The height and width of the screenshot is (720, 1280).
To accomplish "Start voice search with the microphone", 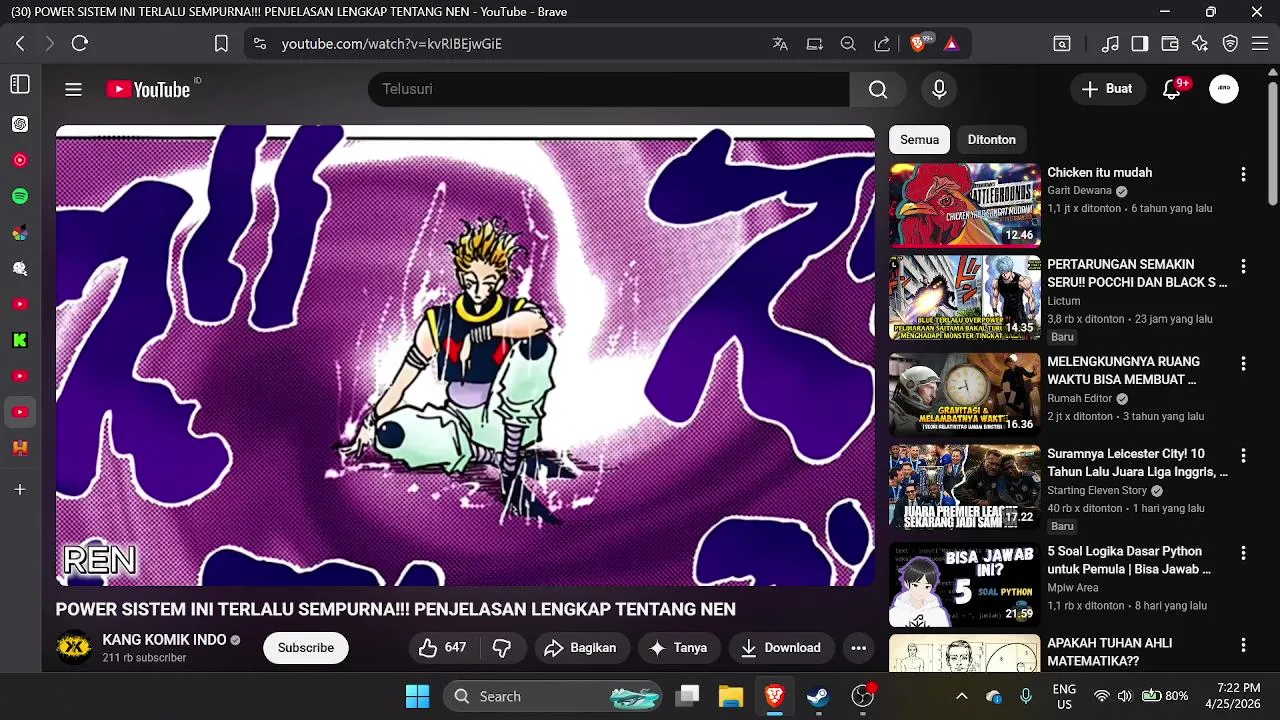I will (x=939, y=89).
